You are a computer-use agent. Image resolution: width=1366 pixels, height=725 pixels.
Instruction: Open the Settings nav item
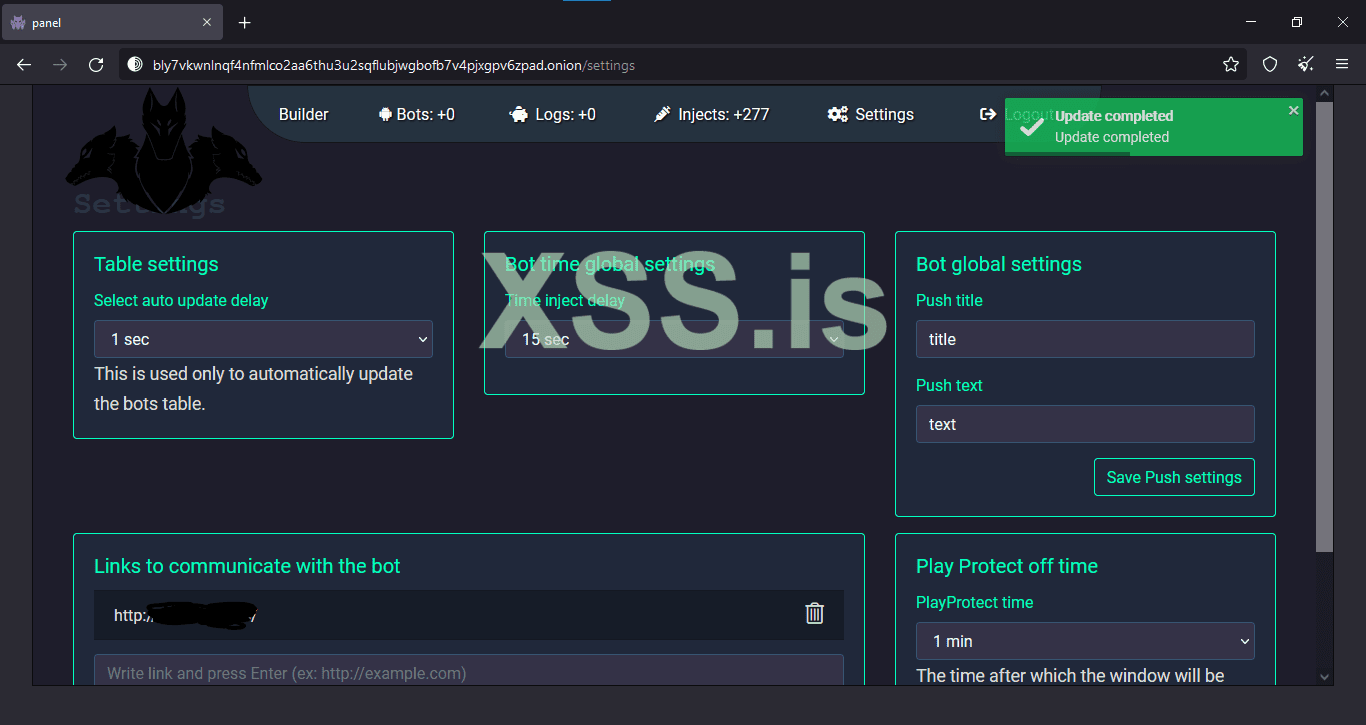870,114
